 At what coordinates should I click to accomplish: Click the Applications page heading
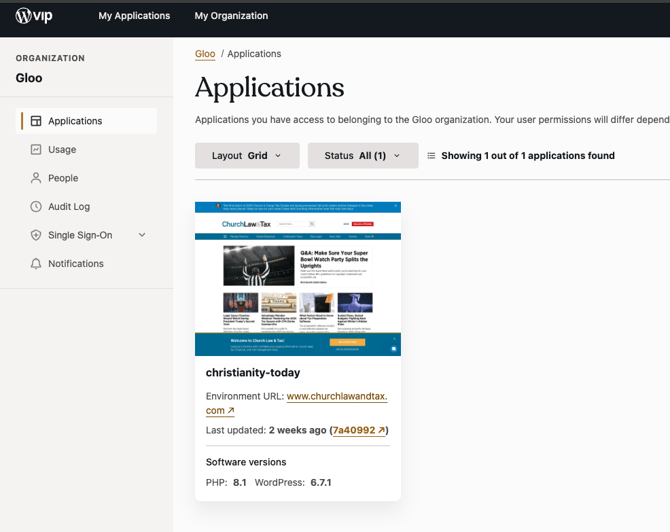click(x=270, y=88)
